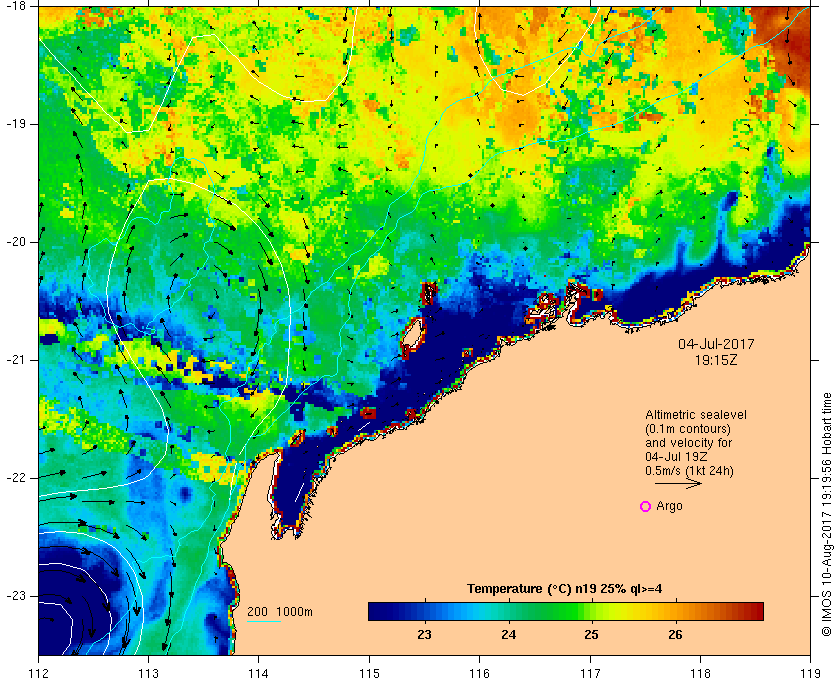
Task: Click the longitude axis label 113
Action: 148,673
